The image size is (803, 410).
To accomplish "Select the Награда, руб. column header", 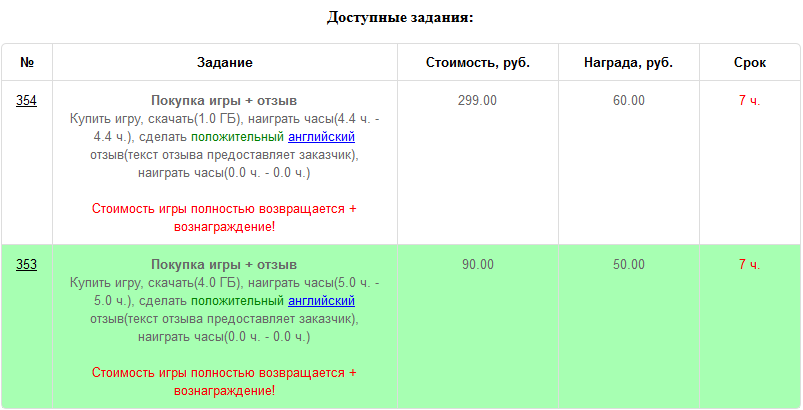I will coord(628,62).
